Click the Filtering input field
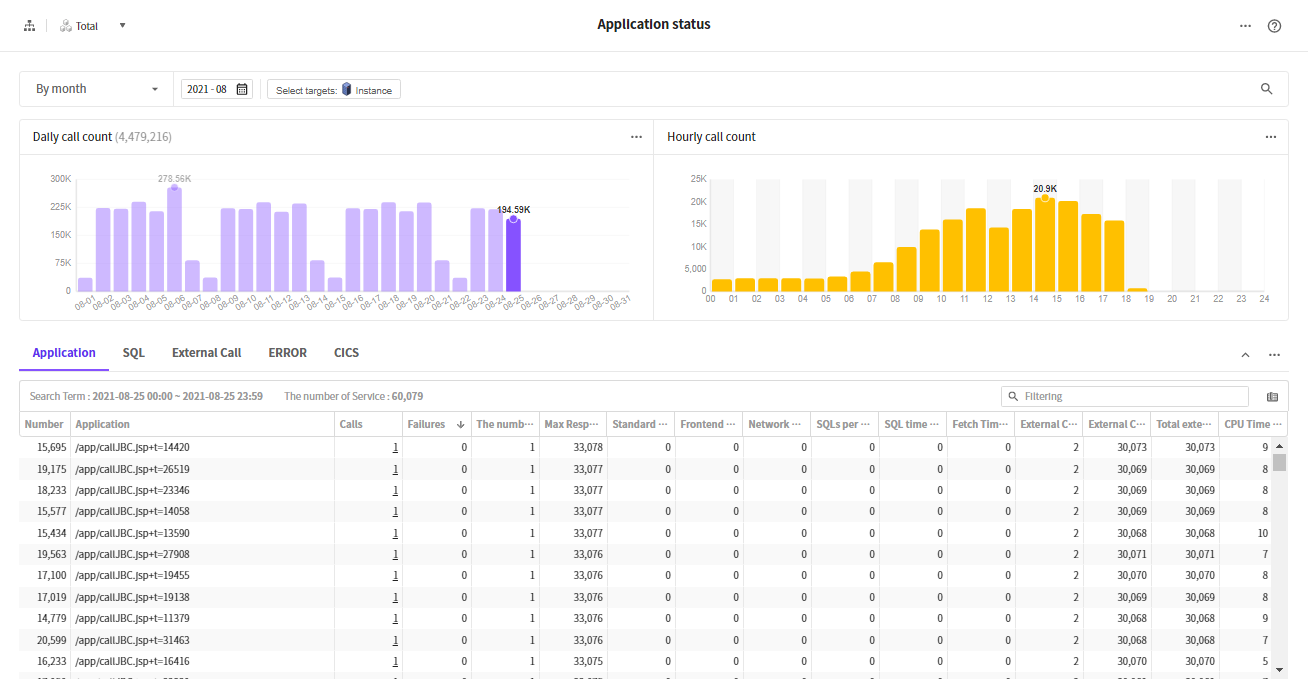The width and height of the screenshot is (1308, 686). tap(1130, 397)
